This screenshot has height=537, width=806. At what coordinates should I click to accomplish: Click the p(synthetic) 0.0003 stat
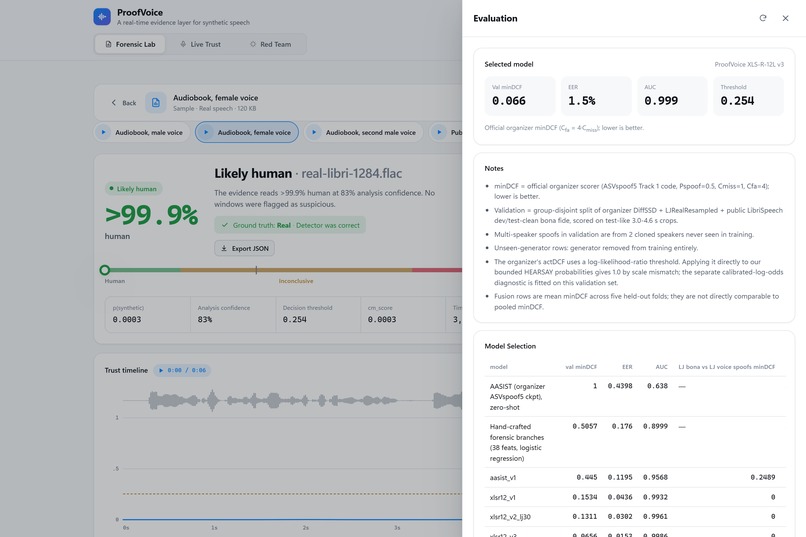(148, 314)
